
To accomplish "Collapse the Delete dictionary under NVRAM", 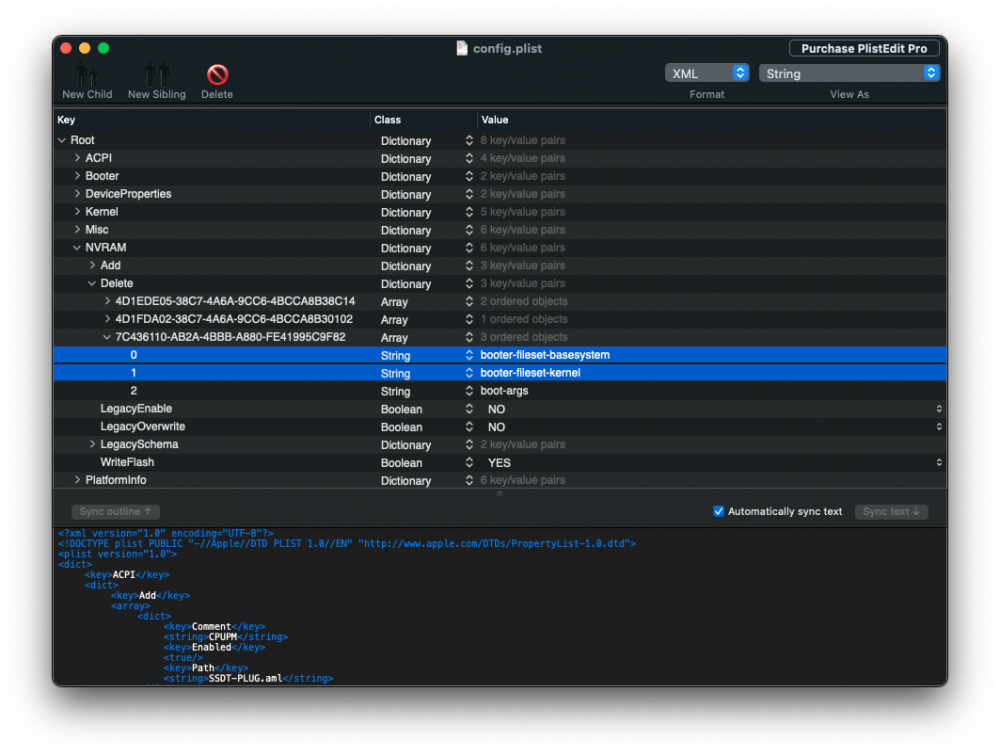I will tap(92, 283).
